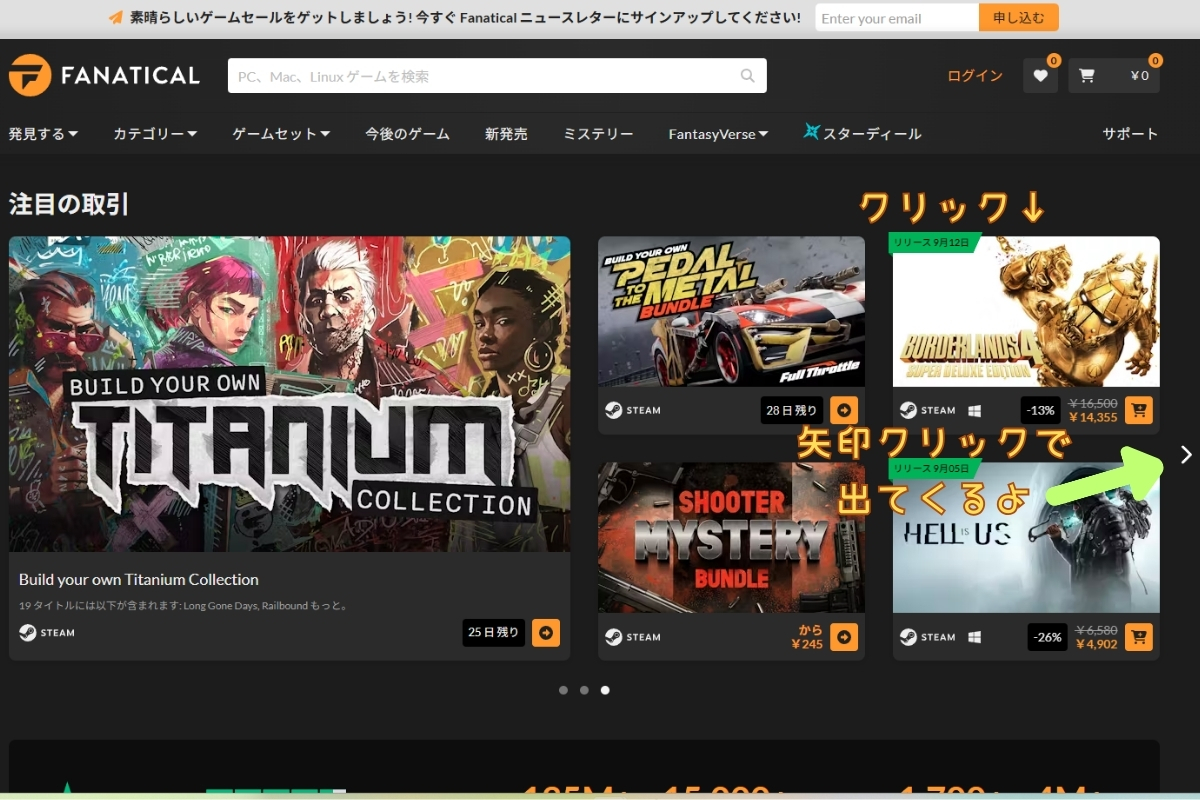Open Pedal to the Metal bundle arrow button

(x=844, y=410)
